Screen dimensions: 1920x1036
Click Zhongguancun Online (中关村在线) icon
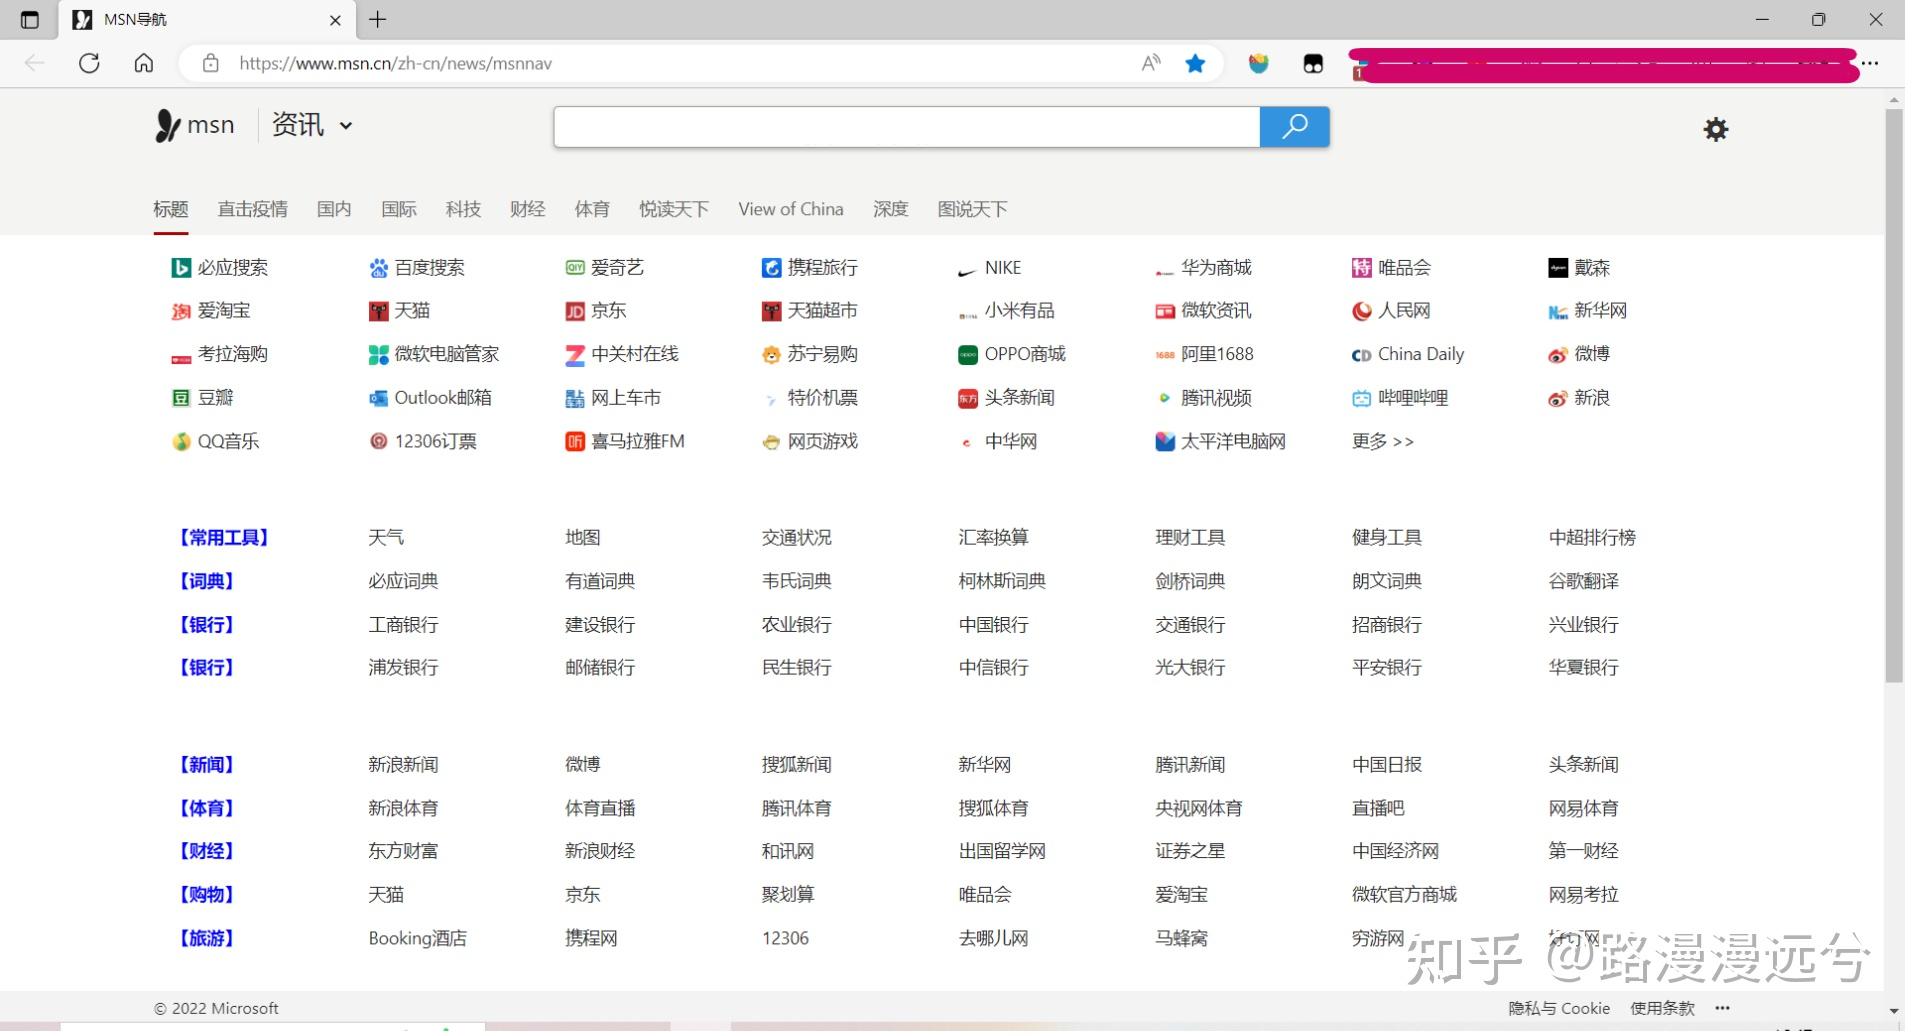pyautogui.click(x=578, y=357)
